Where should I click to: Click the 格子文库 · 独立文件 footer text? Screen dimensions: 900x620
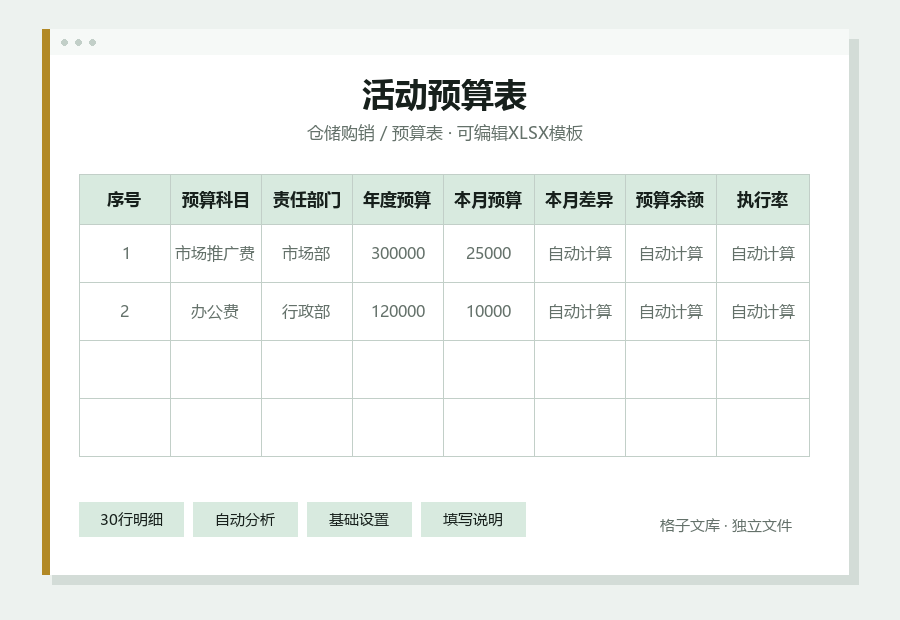point(726,525)
